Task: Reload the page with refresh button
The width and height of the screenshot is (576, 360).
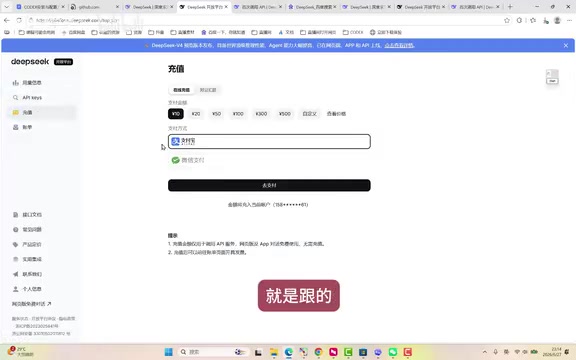Action: [19, 20]
